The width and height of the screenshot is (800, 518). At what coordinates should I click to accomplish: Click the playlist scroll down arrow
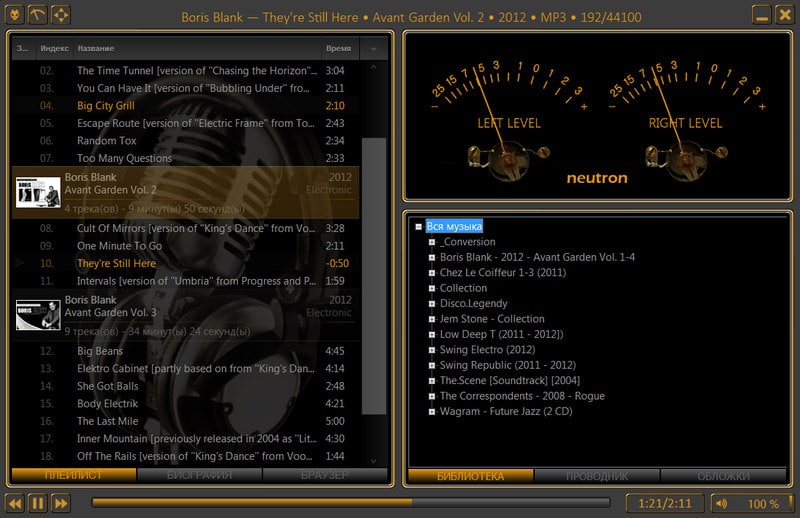point(373,461)
